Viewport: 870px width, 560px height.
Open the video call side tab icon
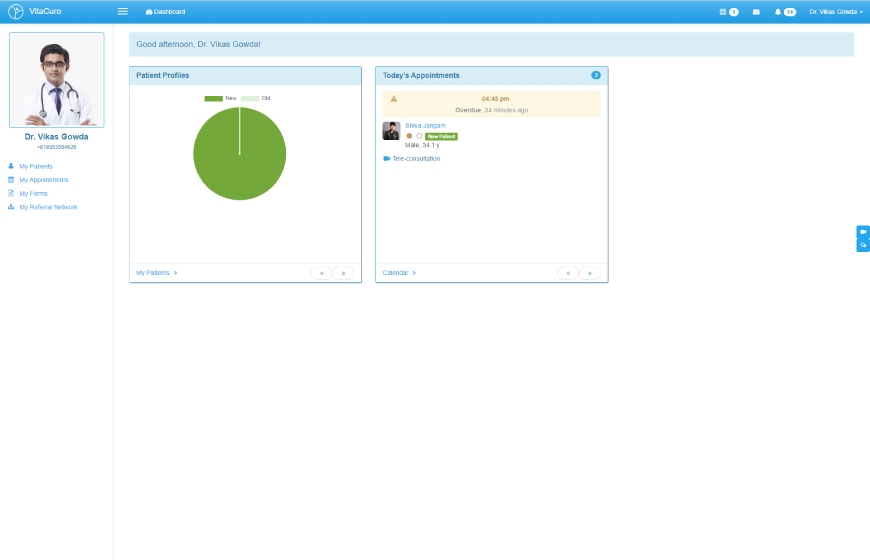coord(863,232)
